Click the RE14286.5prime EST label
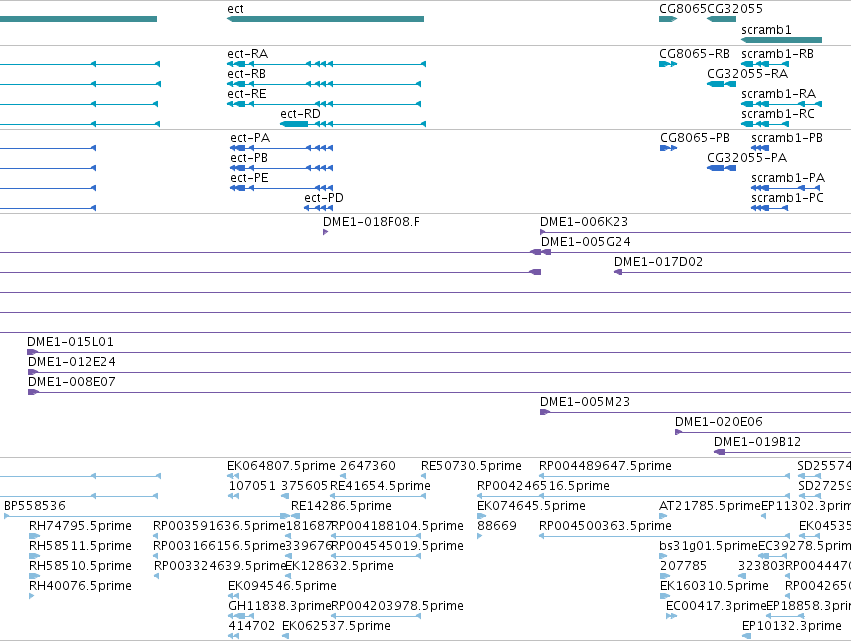Screen dimensions: 851x641 tap(341, 506)
